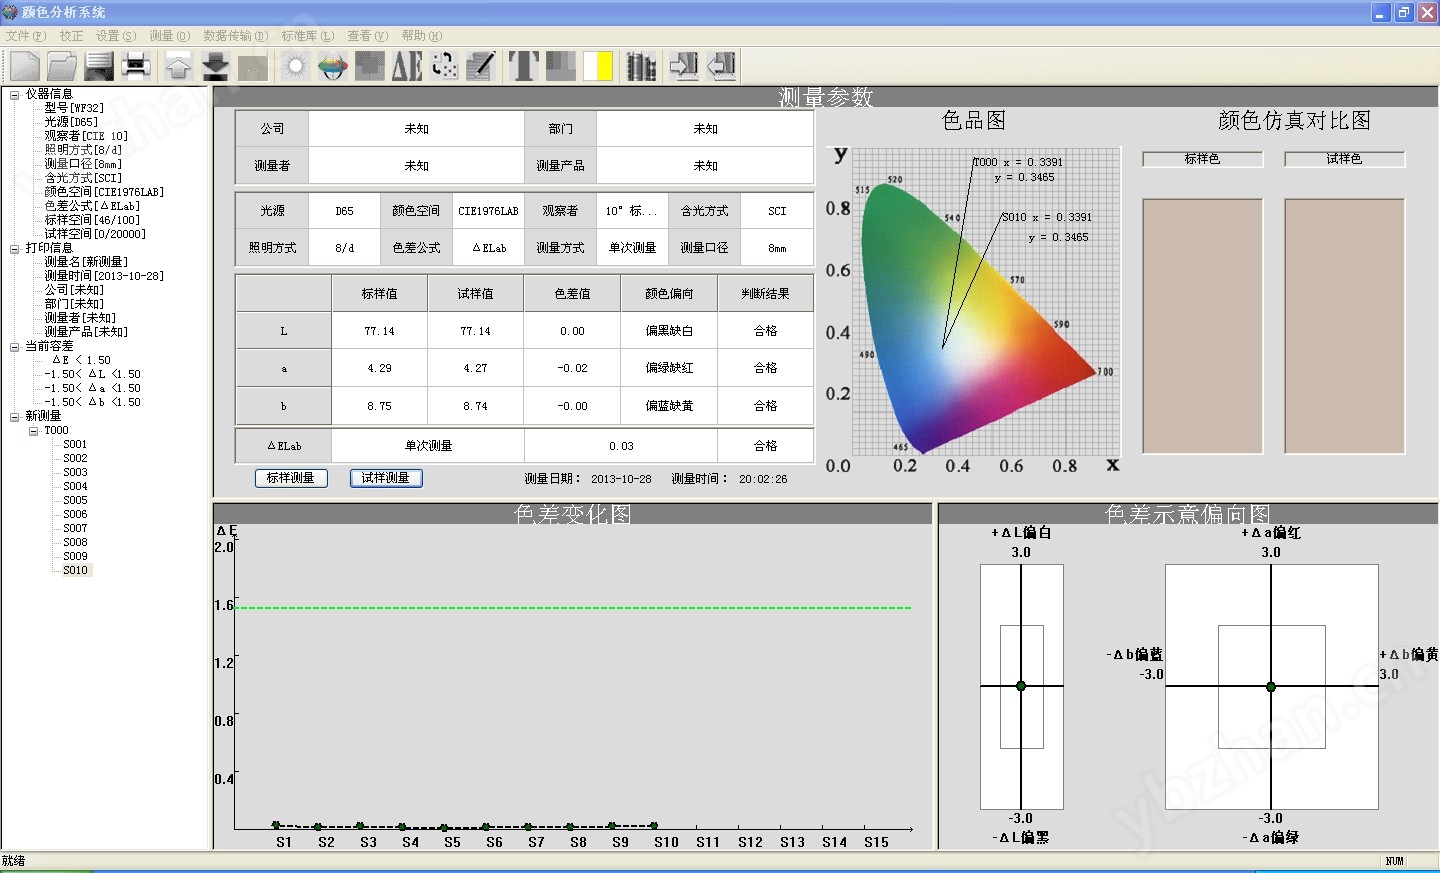Click the ΔE color difference toolbar icon
The height and width of the screenshot is (873, 1440).
[x=407, y=66]
